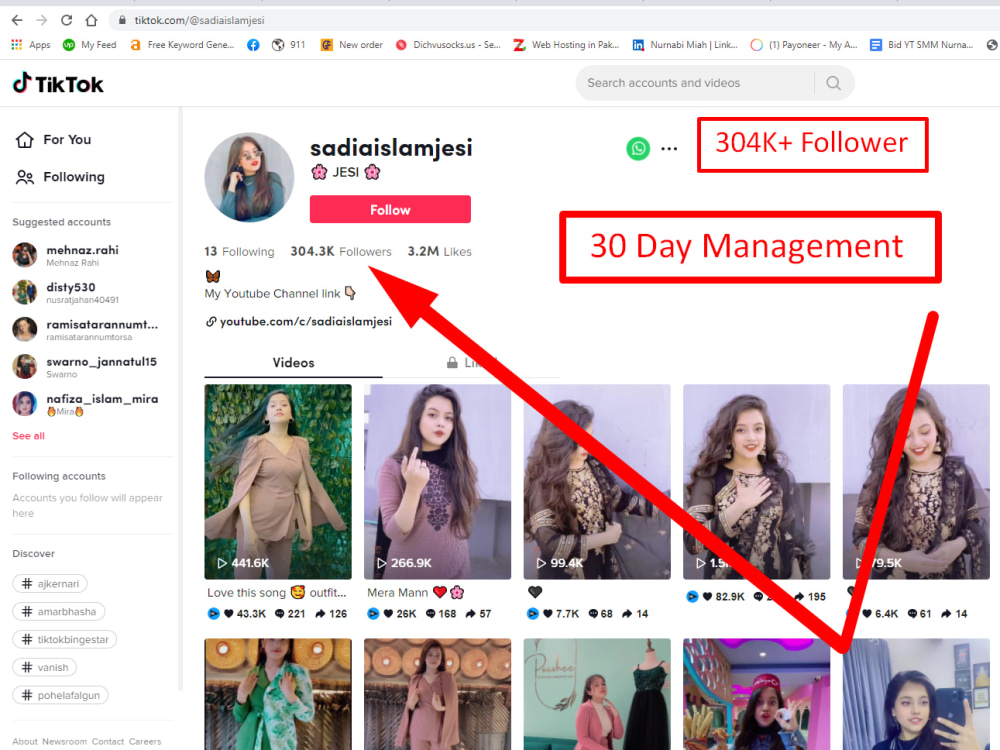Open the Dichvusocks.us bookmark
The height and width of the screenshot is (750, 1000).
(448, 45)
